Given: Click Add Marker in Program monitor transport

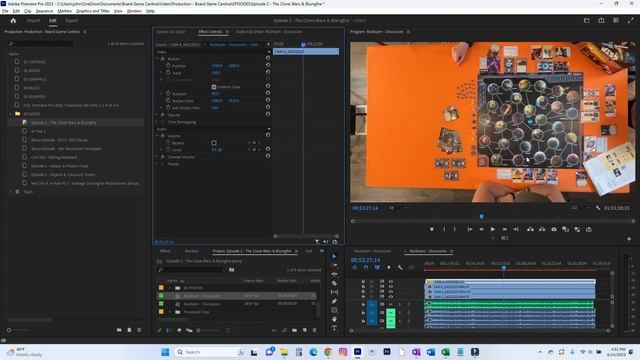Looking at the screenshot, I should point(432,229).
